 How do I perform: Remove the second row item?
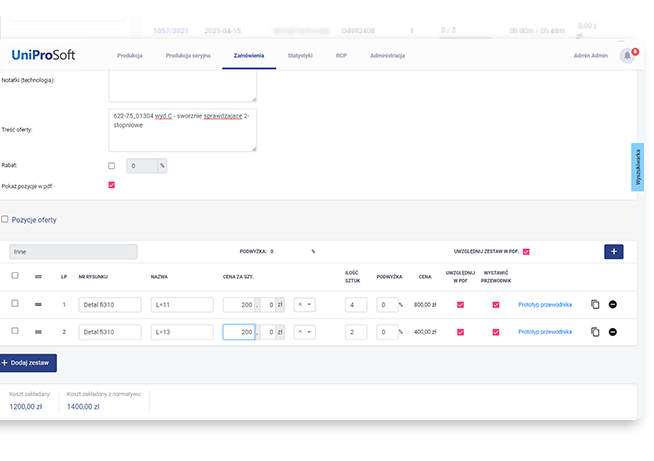point(612,332)
